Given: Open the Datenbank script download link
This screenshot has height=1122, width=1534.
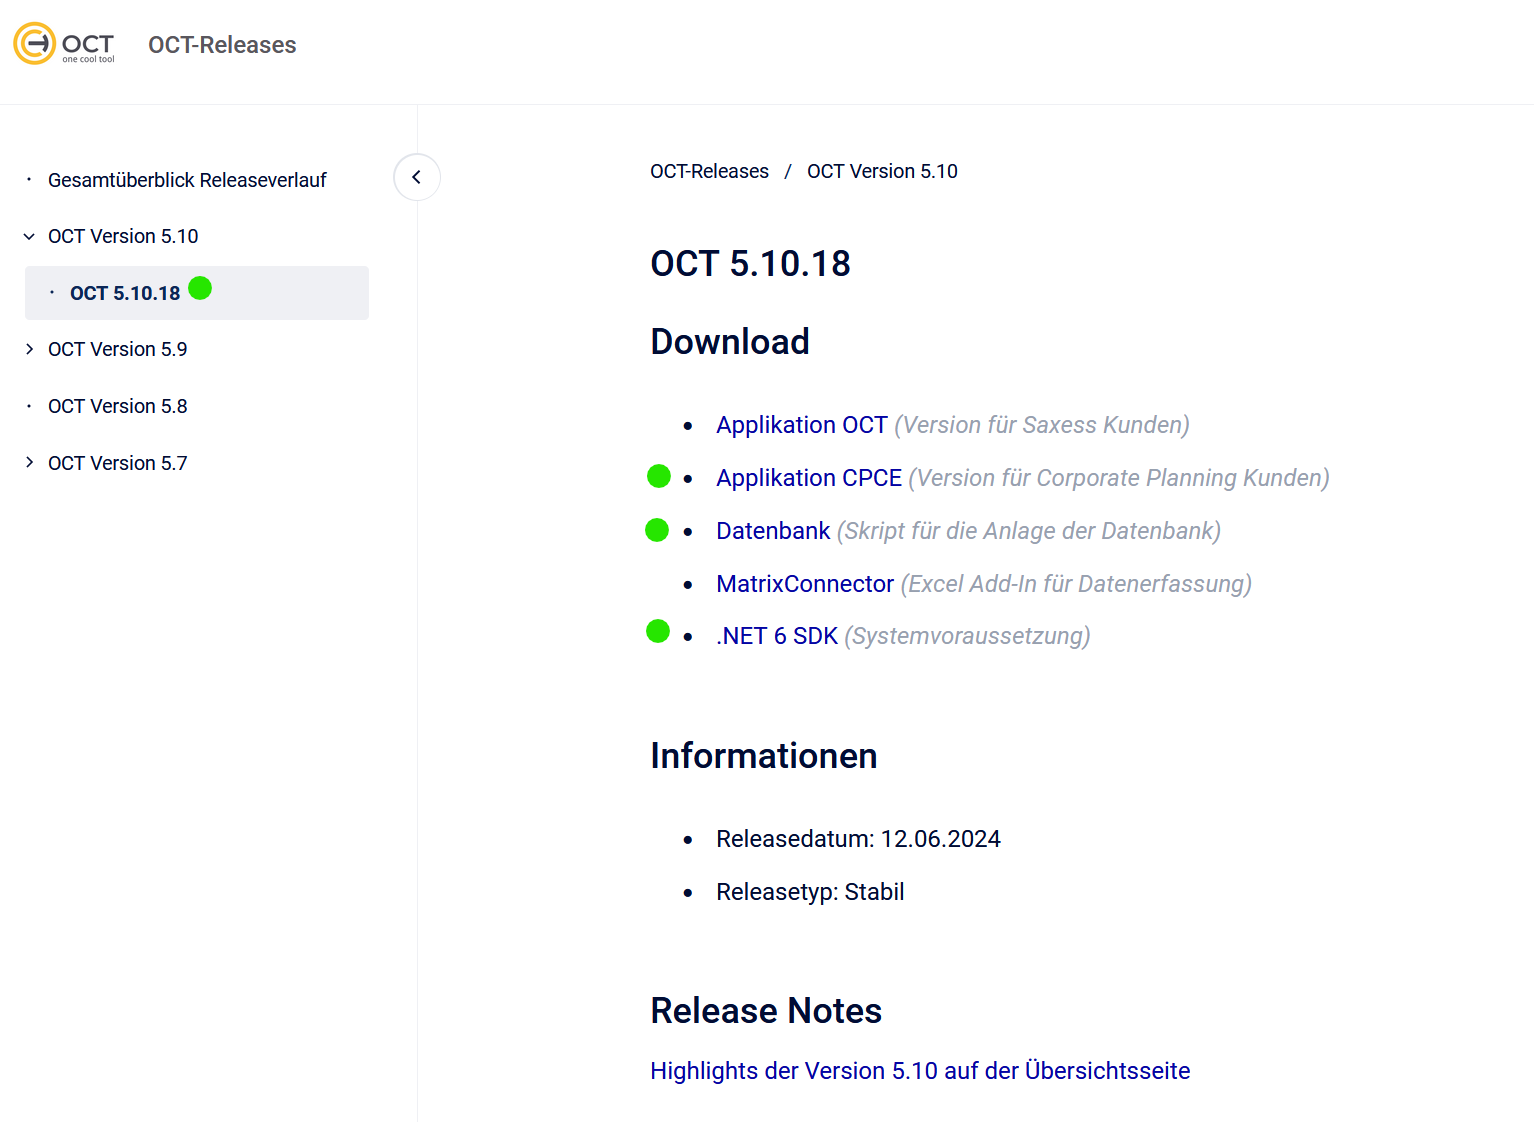Looking at the screenshot, I should tap(773, 531).
